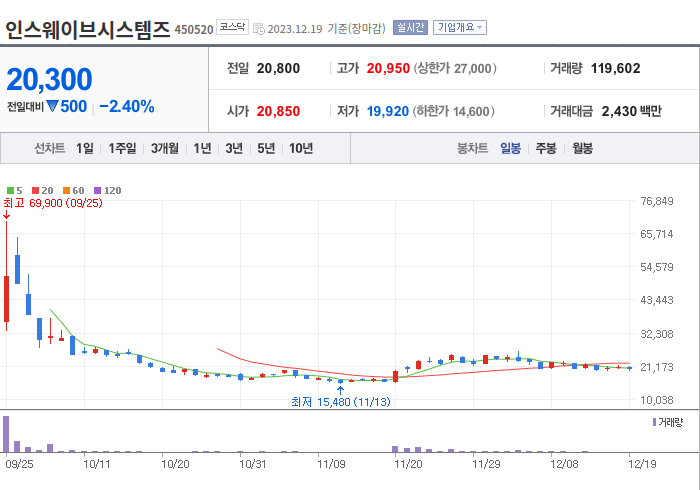Image resolution: width=700 pixels, height=490 pixels.
Task: Click the 10/11 date axis label
Action: coord(96,464)
